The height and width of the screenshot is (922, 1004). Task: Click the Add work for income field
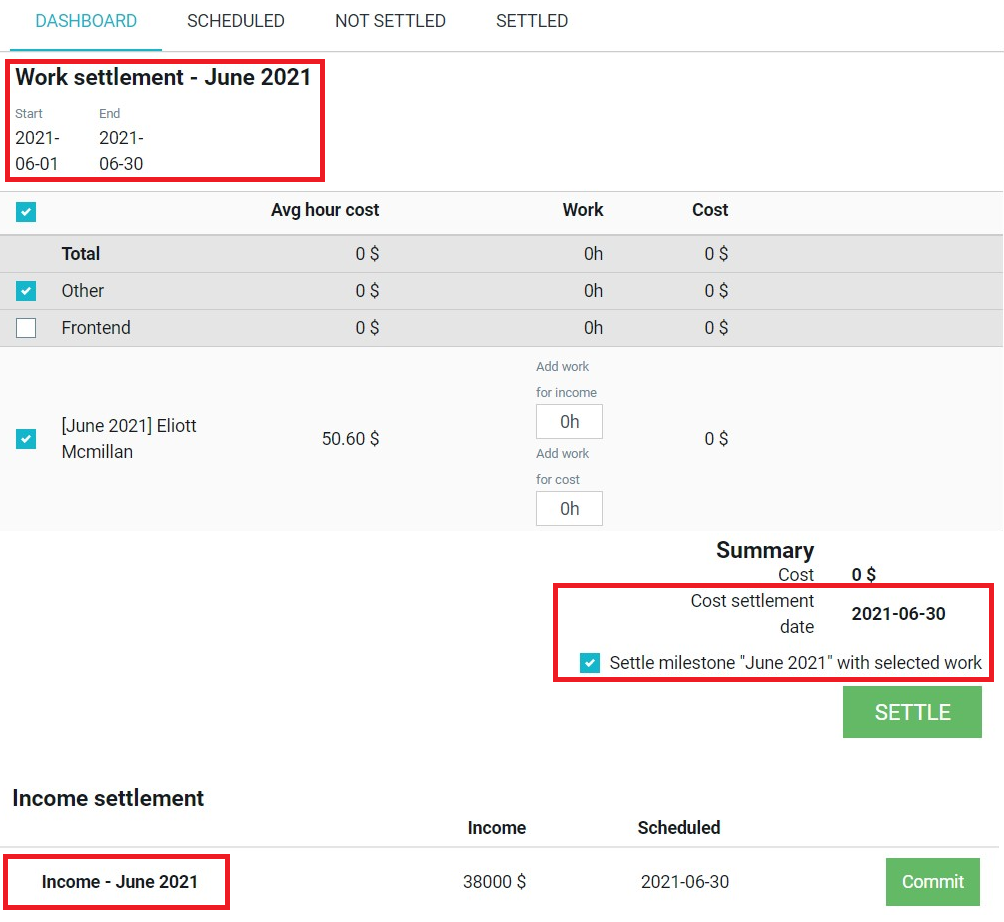tap(569, 421)
